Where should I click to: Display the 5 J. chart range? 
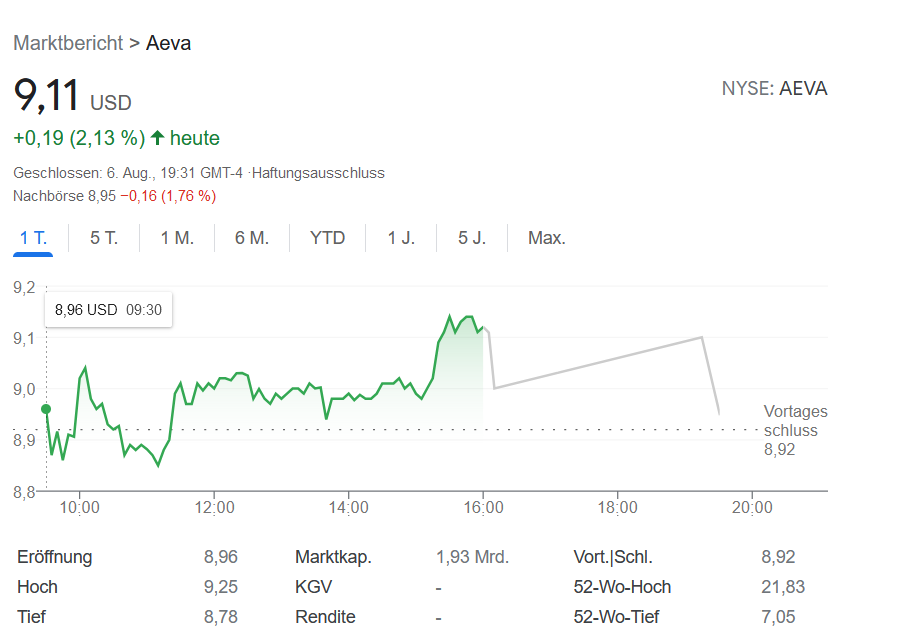click(472, 238)
